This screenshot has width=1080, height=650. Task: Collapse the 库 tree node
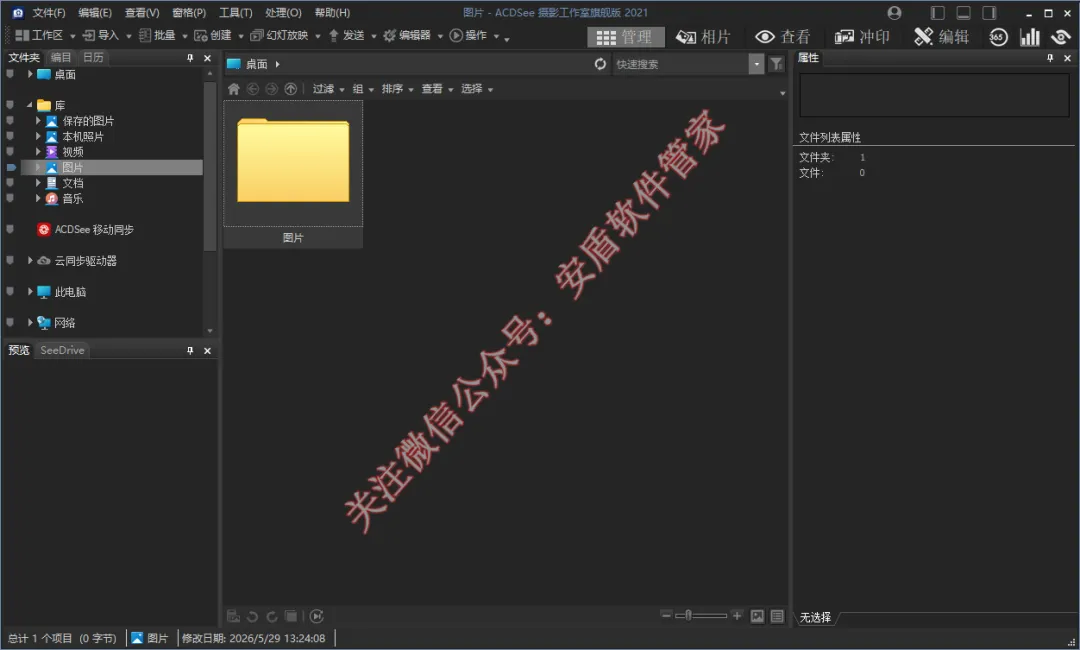(x=30, y=105)
